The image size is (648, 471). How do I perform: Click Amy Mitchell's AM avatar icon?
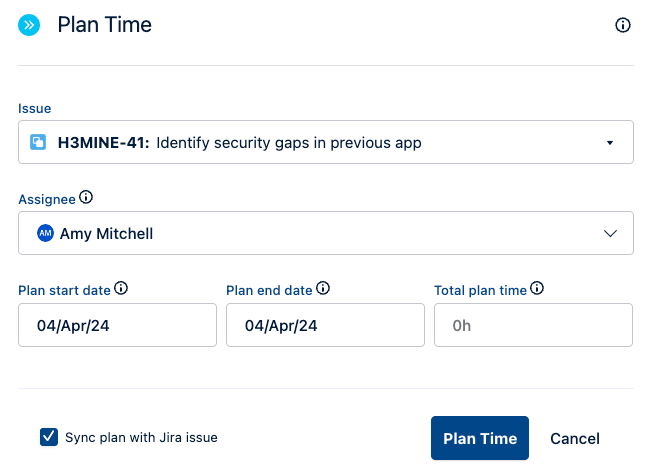click(x=45, y=233)
